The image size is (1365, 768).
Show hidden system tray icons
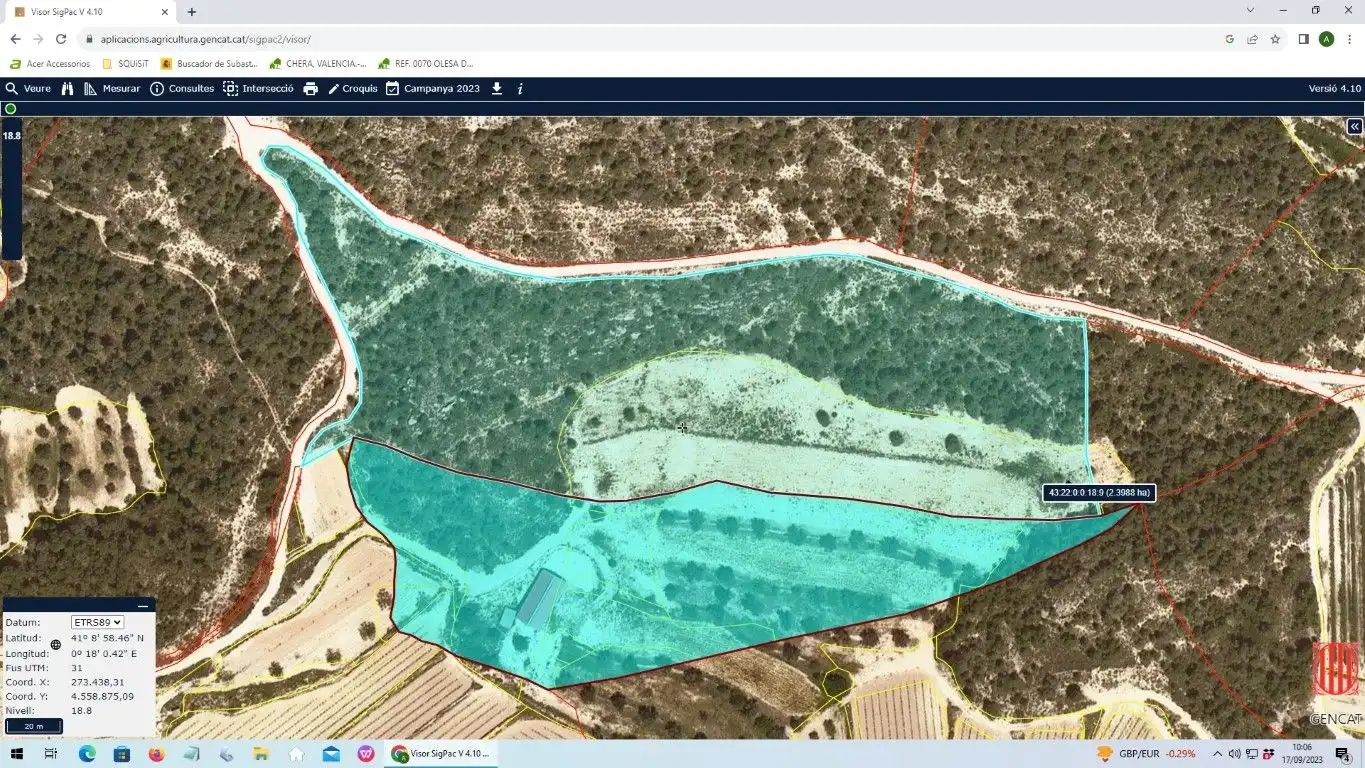[x=1217, y=754]
